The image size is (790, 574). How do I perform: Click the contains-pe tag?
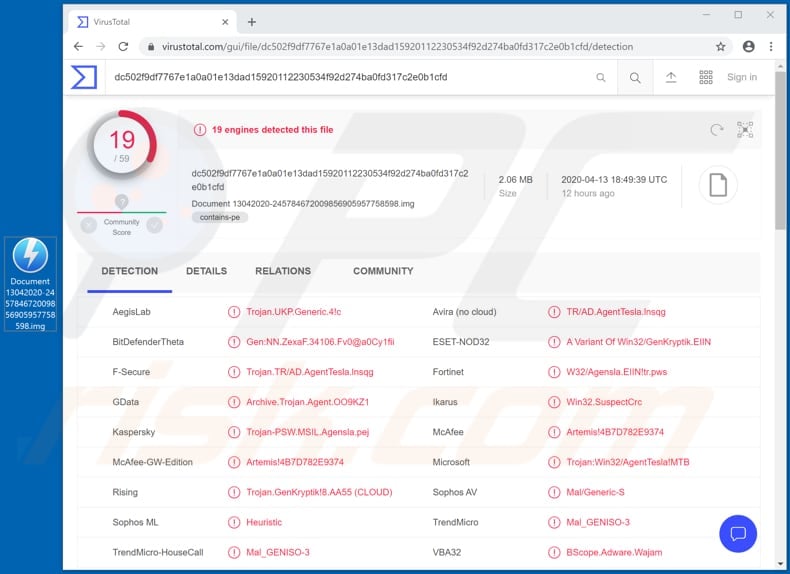point(220,217)
